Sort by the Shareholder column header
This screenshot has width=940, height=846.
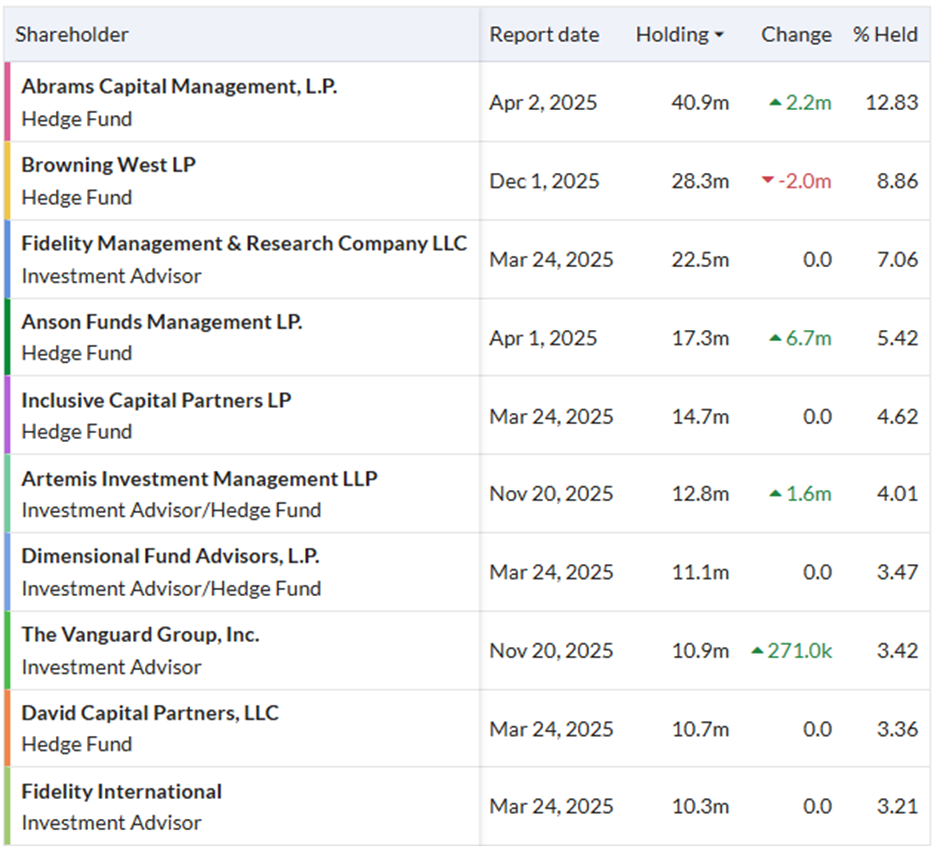coord(72,35)
